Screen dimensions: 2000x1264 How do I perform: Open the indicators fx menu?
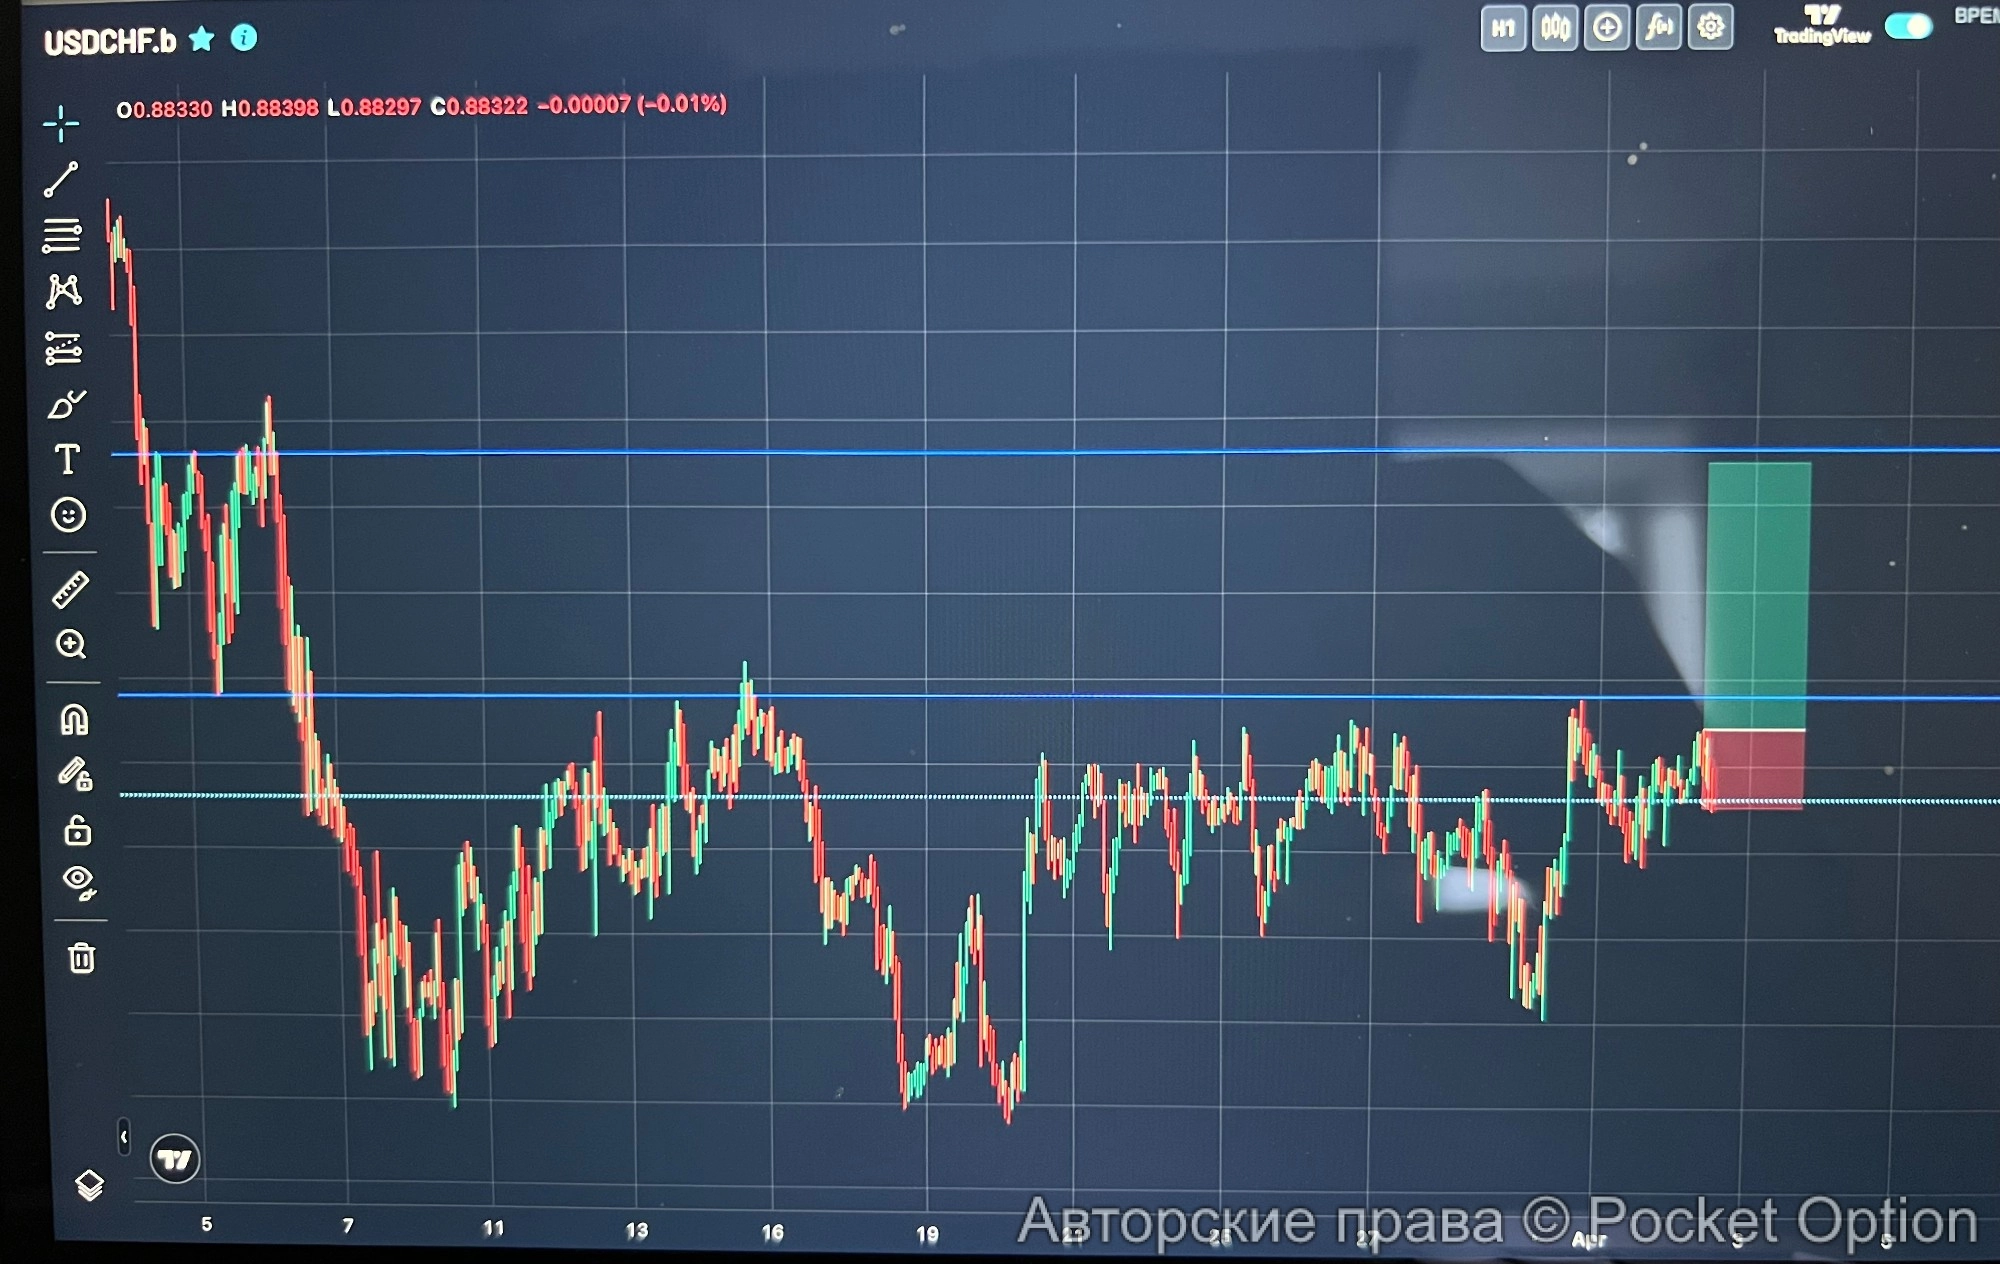click(1659, 27)
